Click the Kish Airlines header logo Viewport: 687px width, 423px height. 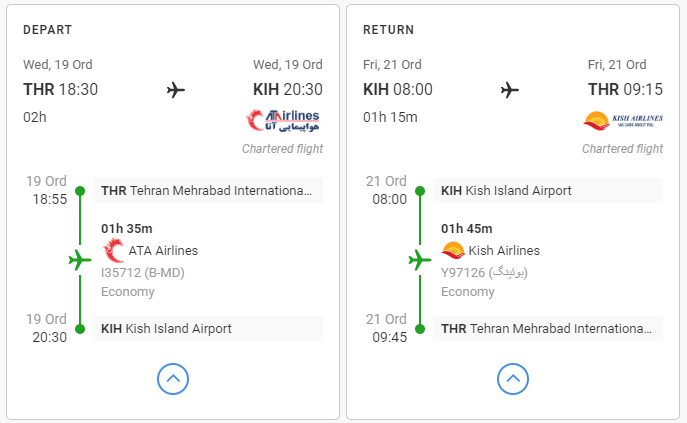pos(623,121)
